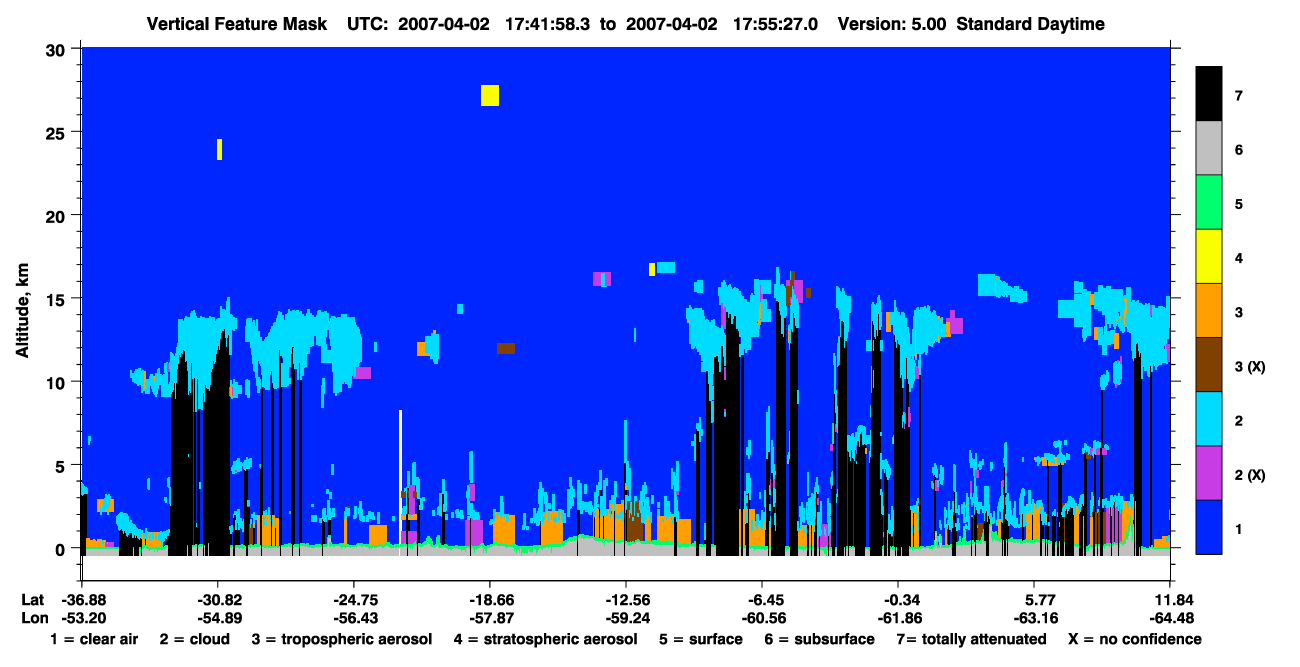Click the 'Altitude, km' axis label

(22, 311)
